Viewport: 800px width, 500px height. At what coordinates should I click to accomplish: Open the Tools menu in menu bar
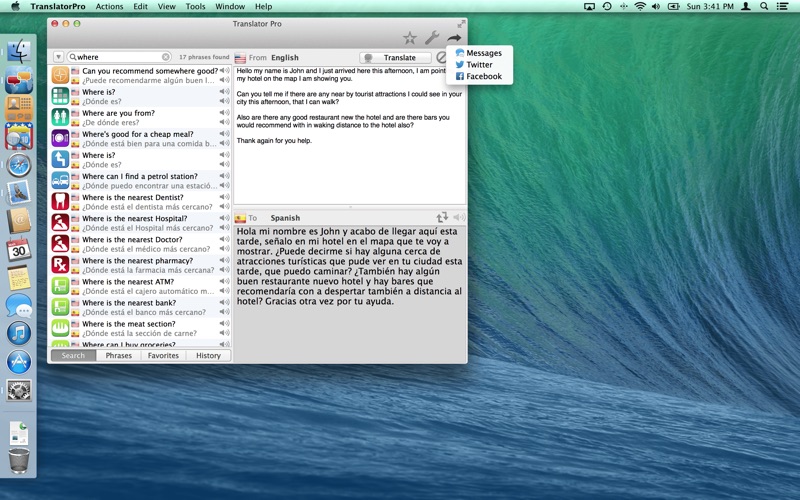196,6
